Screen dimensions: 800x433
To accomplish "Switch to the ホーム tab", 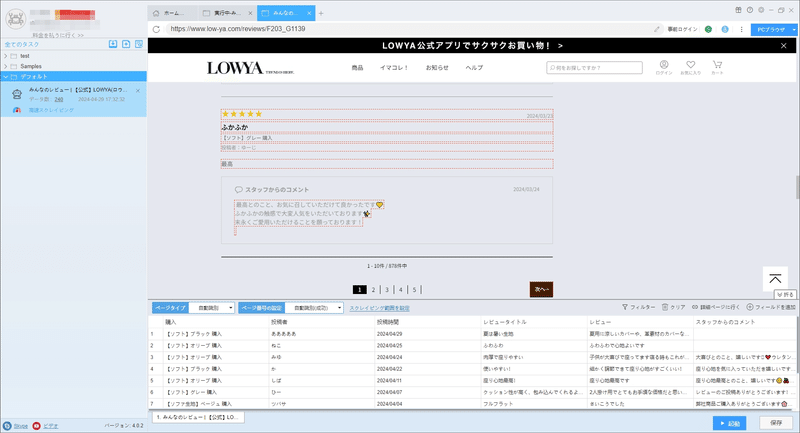I will [x=173, y=13].
